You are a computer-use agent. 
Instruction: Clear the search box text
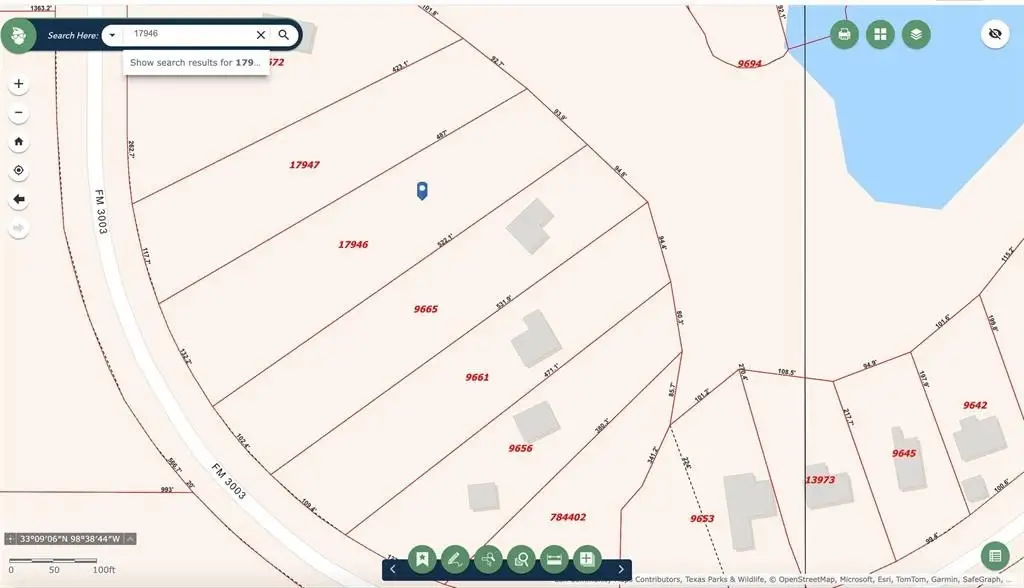tap(261, 35)
